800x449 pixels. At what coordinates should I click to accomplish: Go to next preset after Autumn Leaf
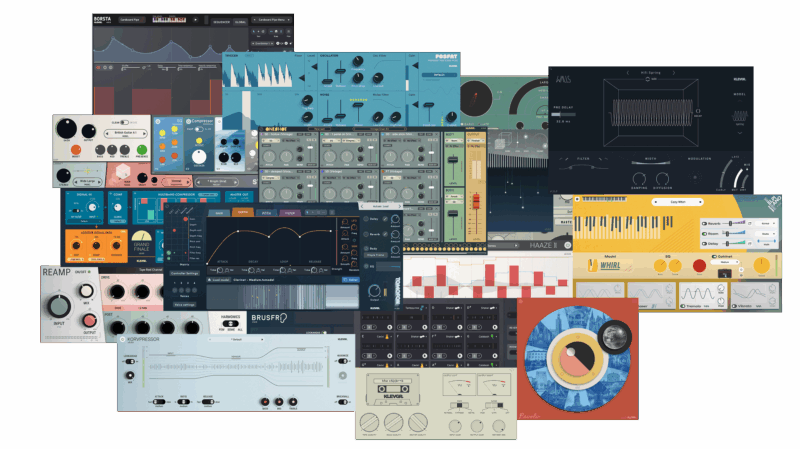tap(399, 206)
